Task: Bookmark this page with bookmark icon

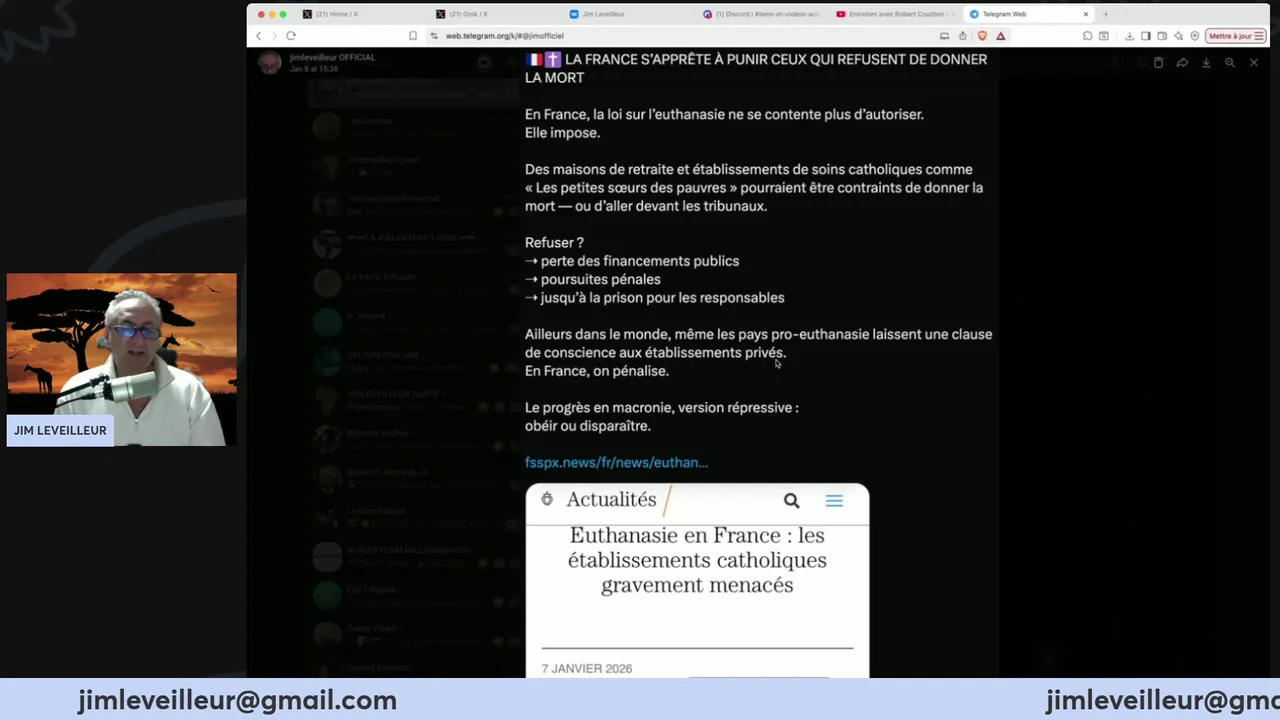Action: (413, 36)
